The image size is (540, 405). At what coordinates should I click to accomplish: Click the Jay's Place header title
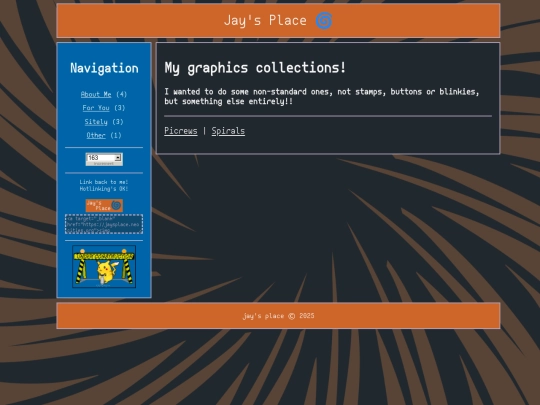(x=265, y=21)
